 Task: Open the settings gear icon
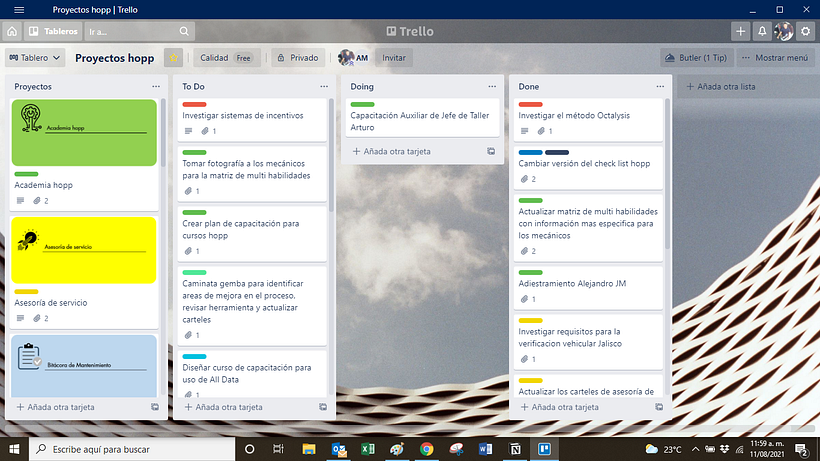(x=806, y=32)
